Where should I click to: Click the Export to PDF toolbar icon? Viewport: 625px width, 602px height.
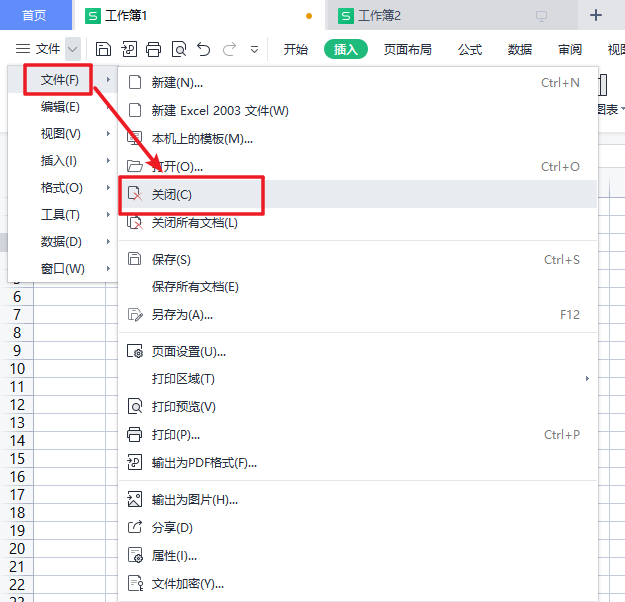[129, 49]
